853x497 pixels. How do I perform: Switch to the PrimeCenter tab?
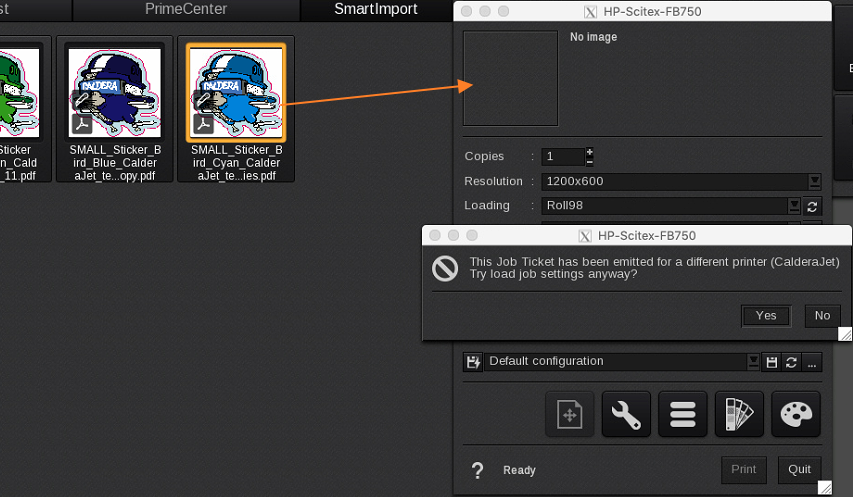[186, 10]
